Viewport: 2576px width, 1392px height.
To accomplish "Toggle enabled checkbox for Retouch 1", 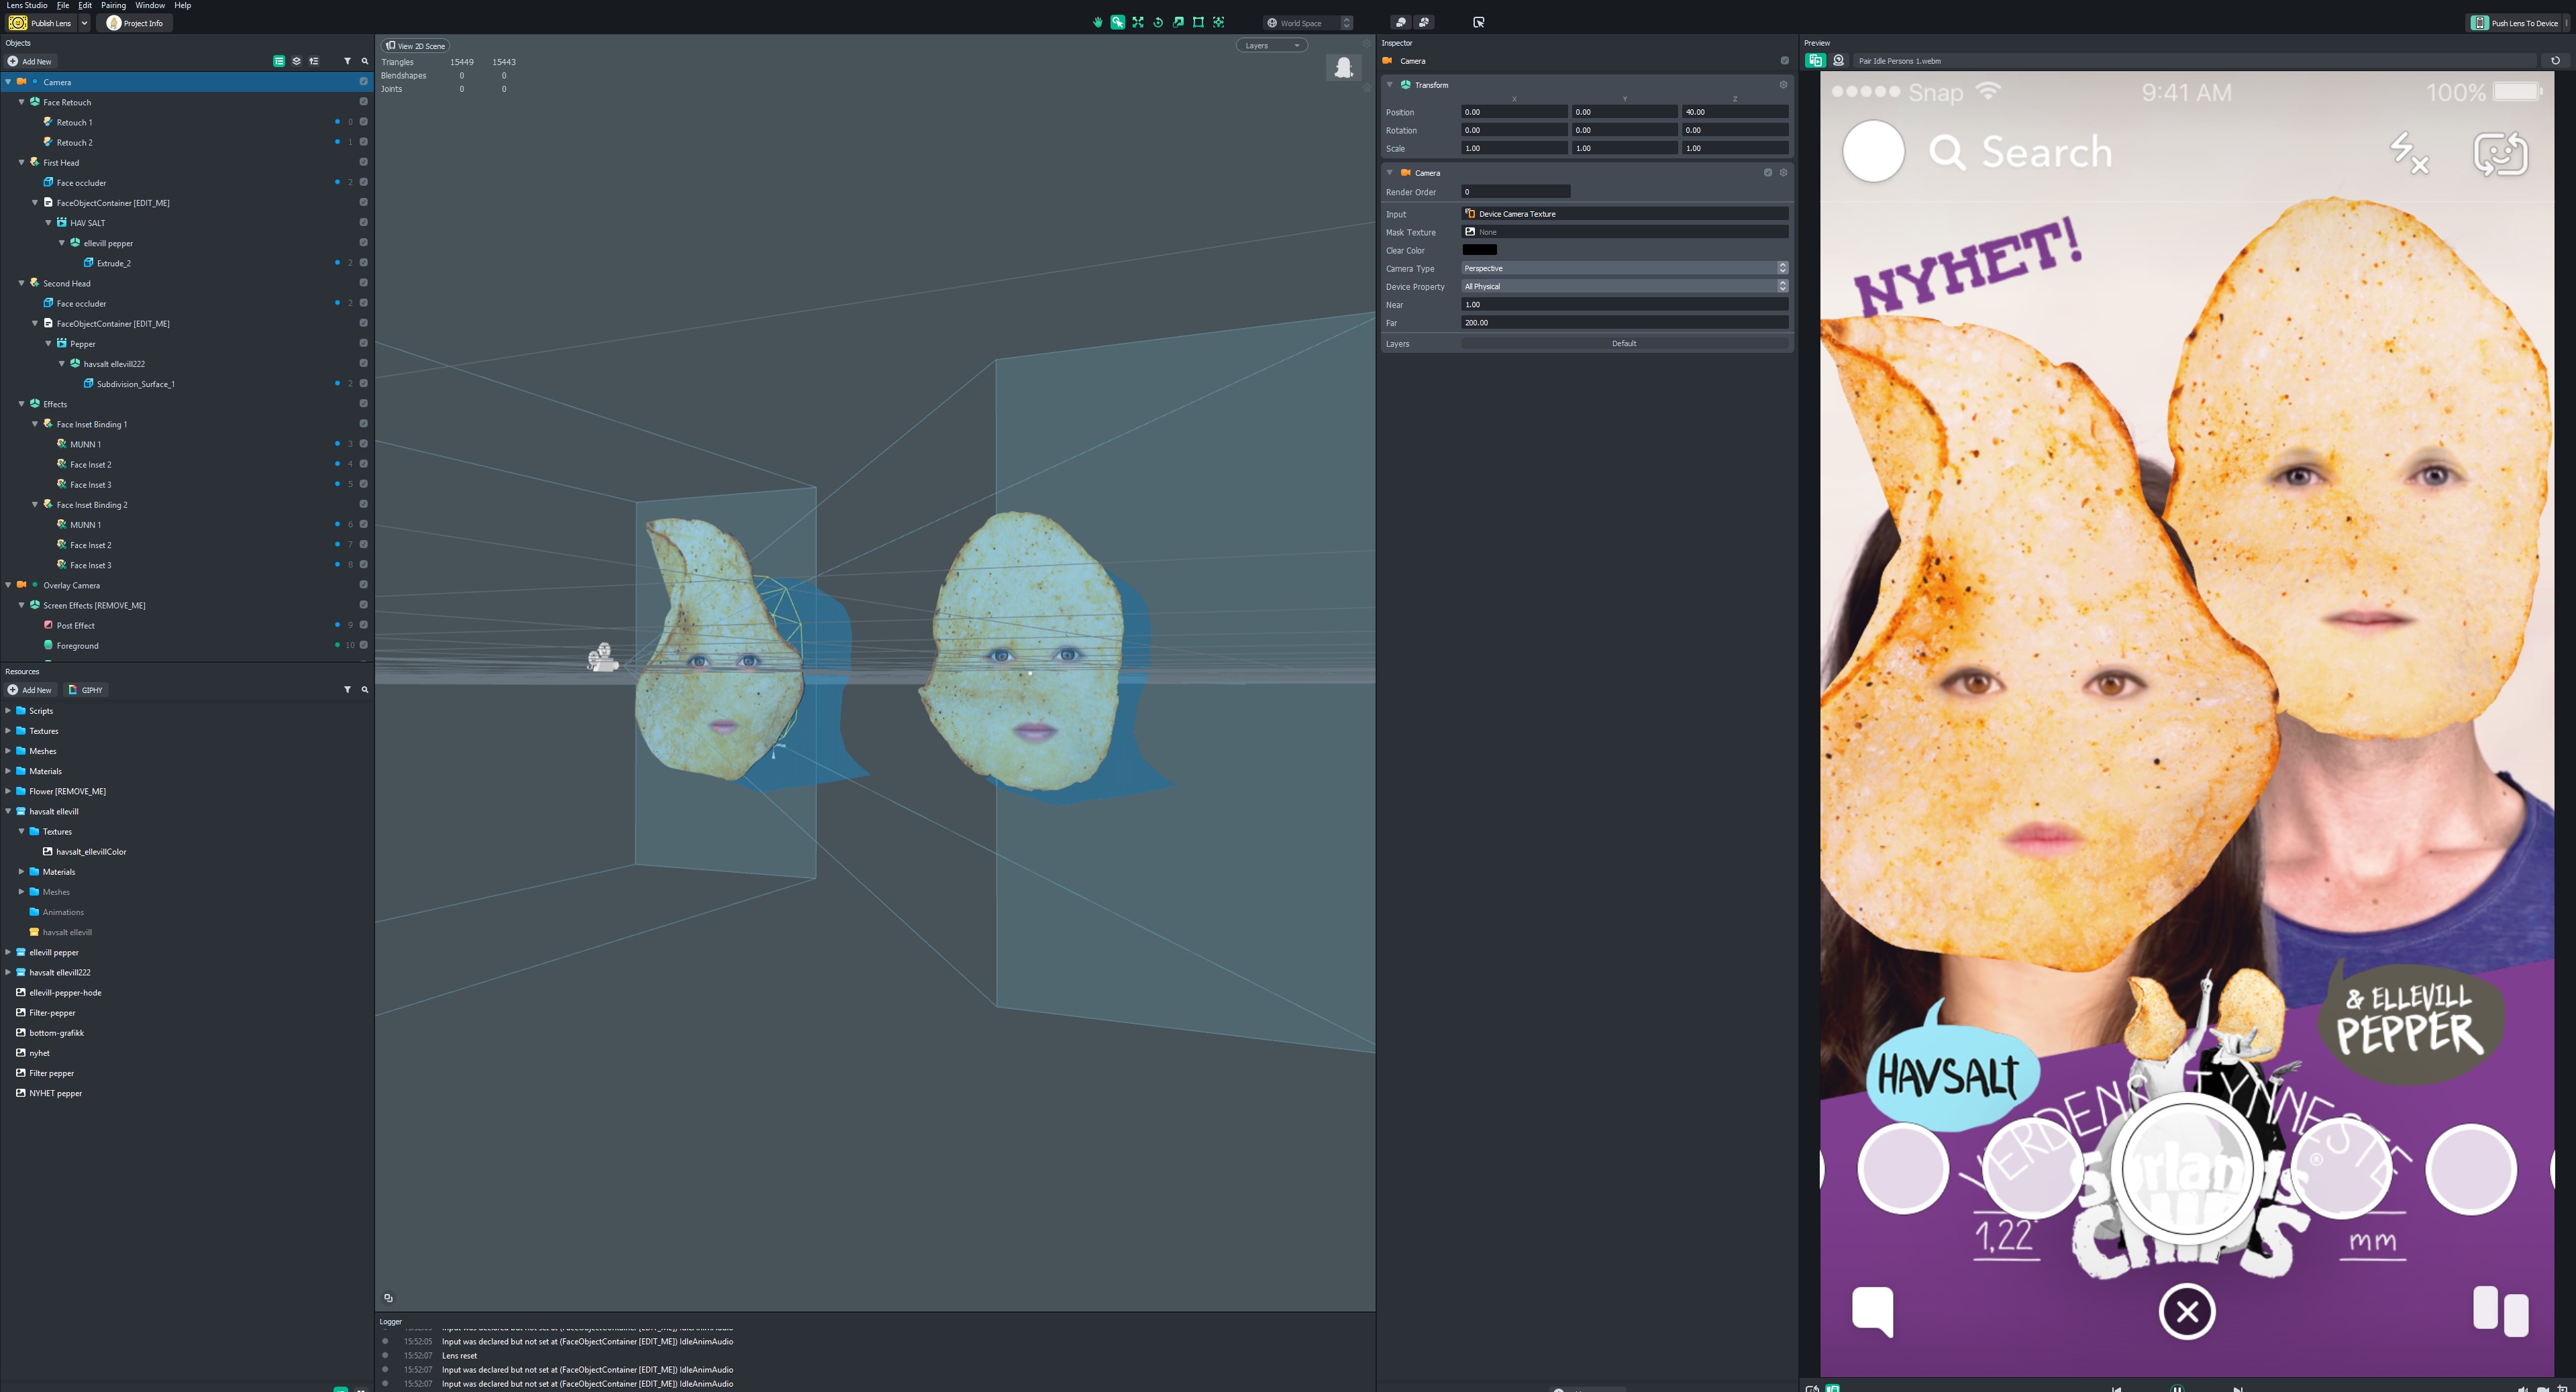I will 363,122.
